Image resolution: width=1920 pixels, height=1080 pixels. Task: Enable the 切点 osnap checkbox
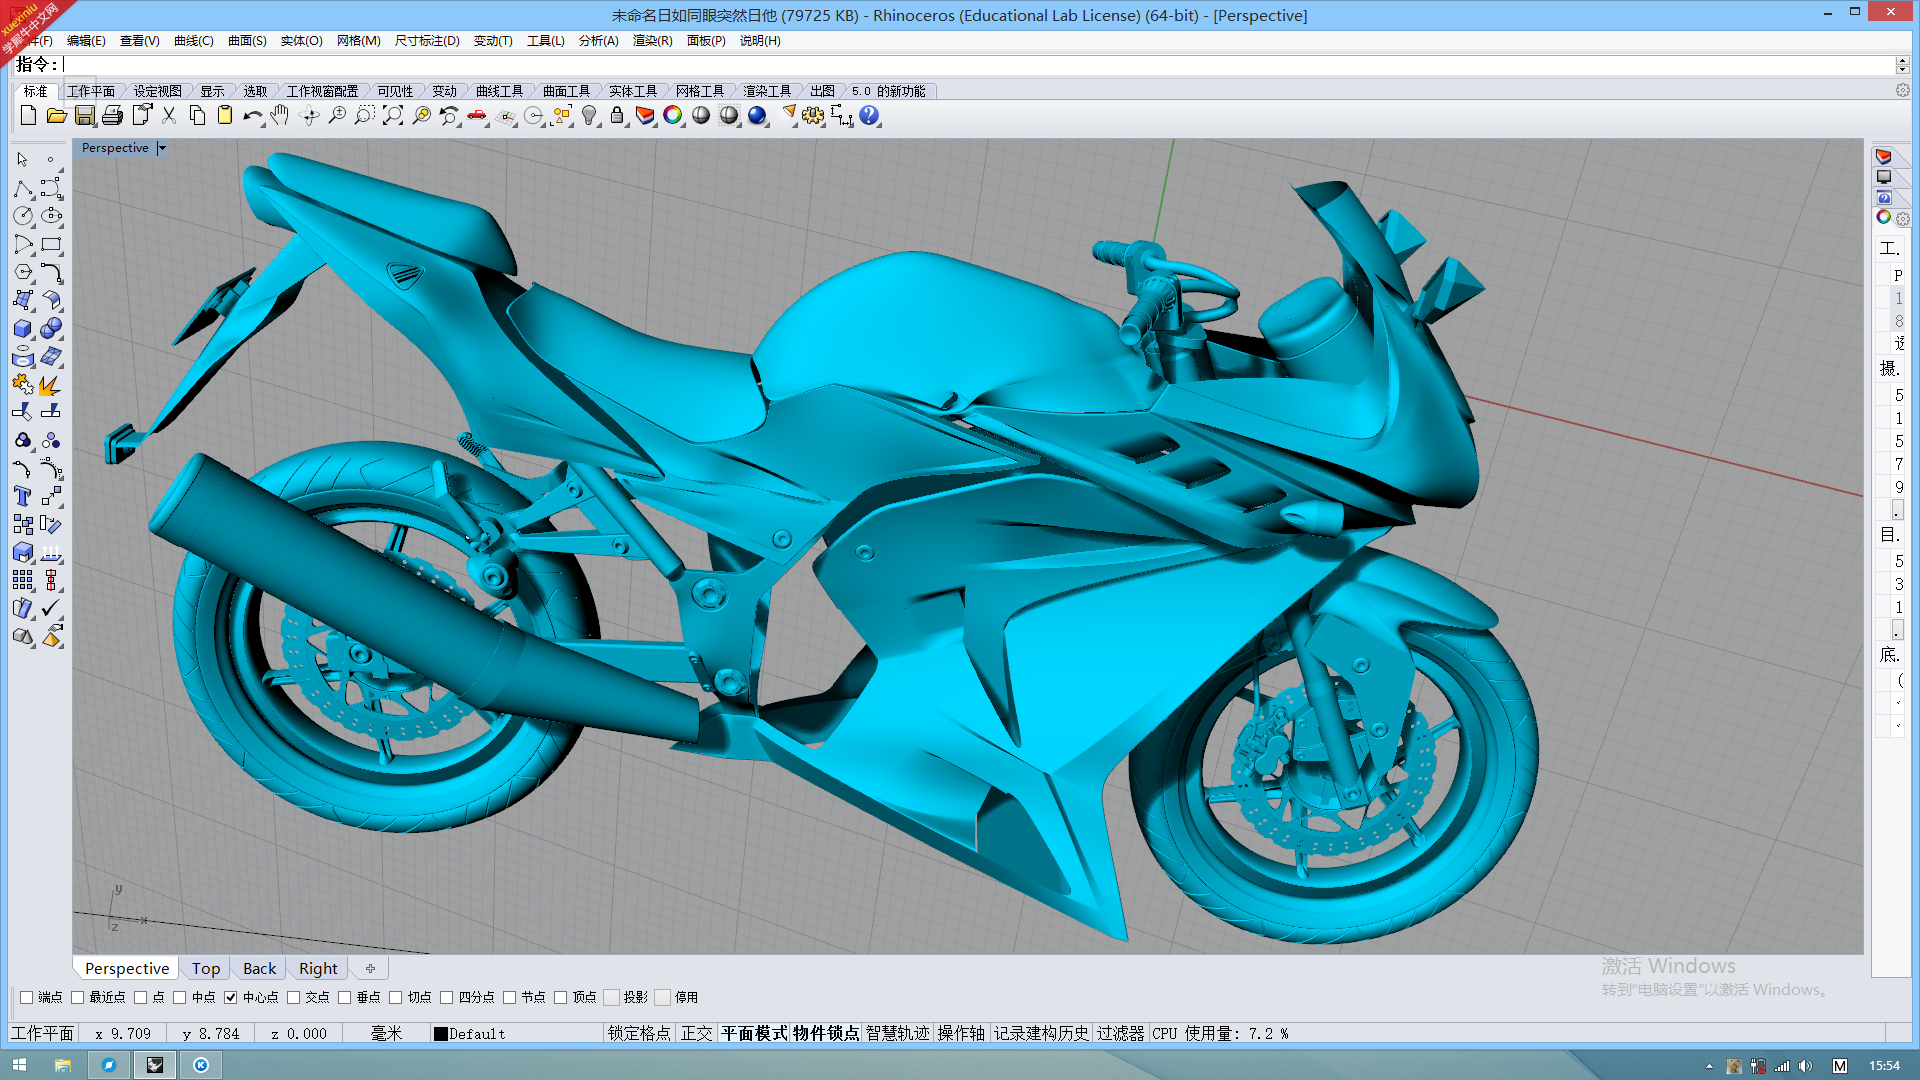pos(396,997)
